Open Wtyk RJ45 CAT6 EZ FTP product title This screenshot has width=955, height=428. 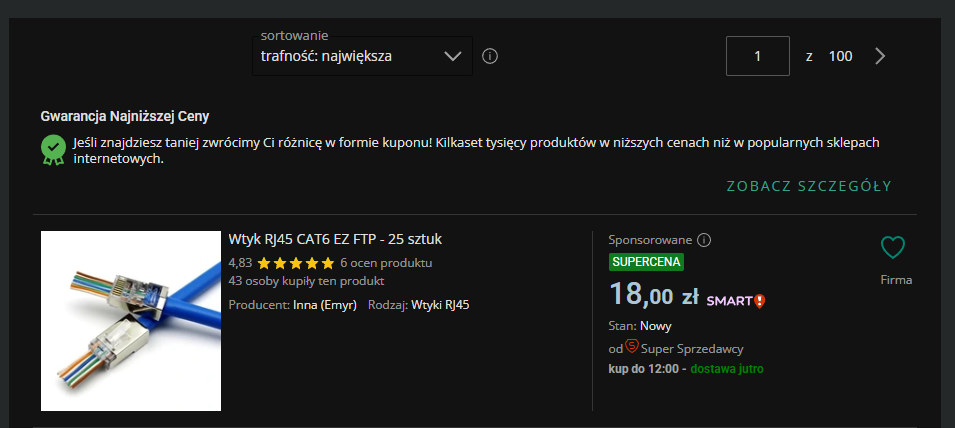pyautogui.click(x=335, y=240)
